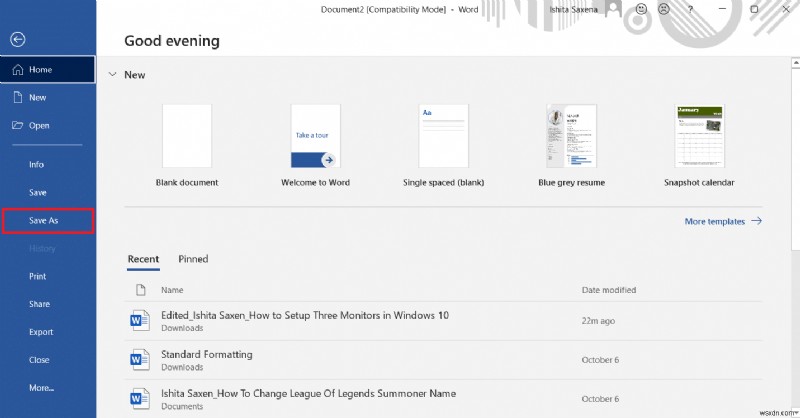The height and width of the screenshot is (418, 800).
Task: Select the Snapshot calendar template
Action: (x=699, y=136)
